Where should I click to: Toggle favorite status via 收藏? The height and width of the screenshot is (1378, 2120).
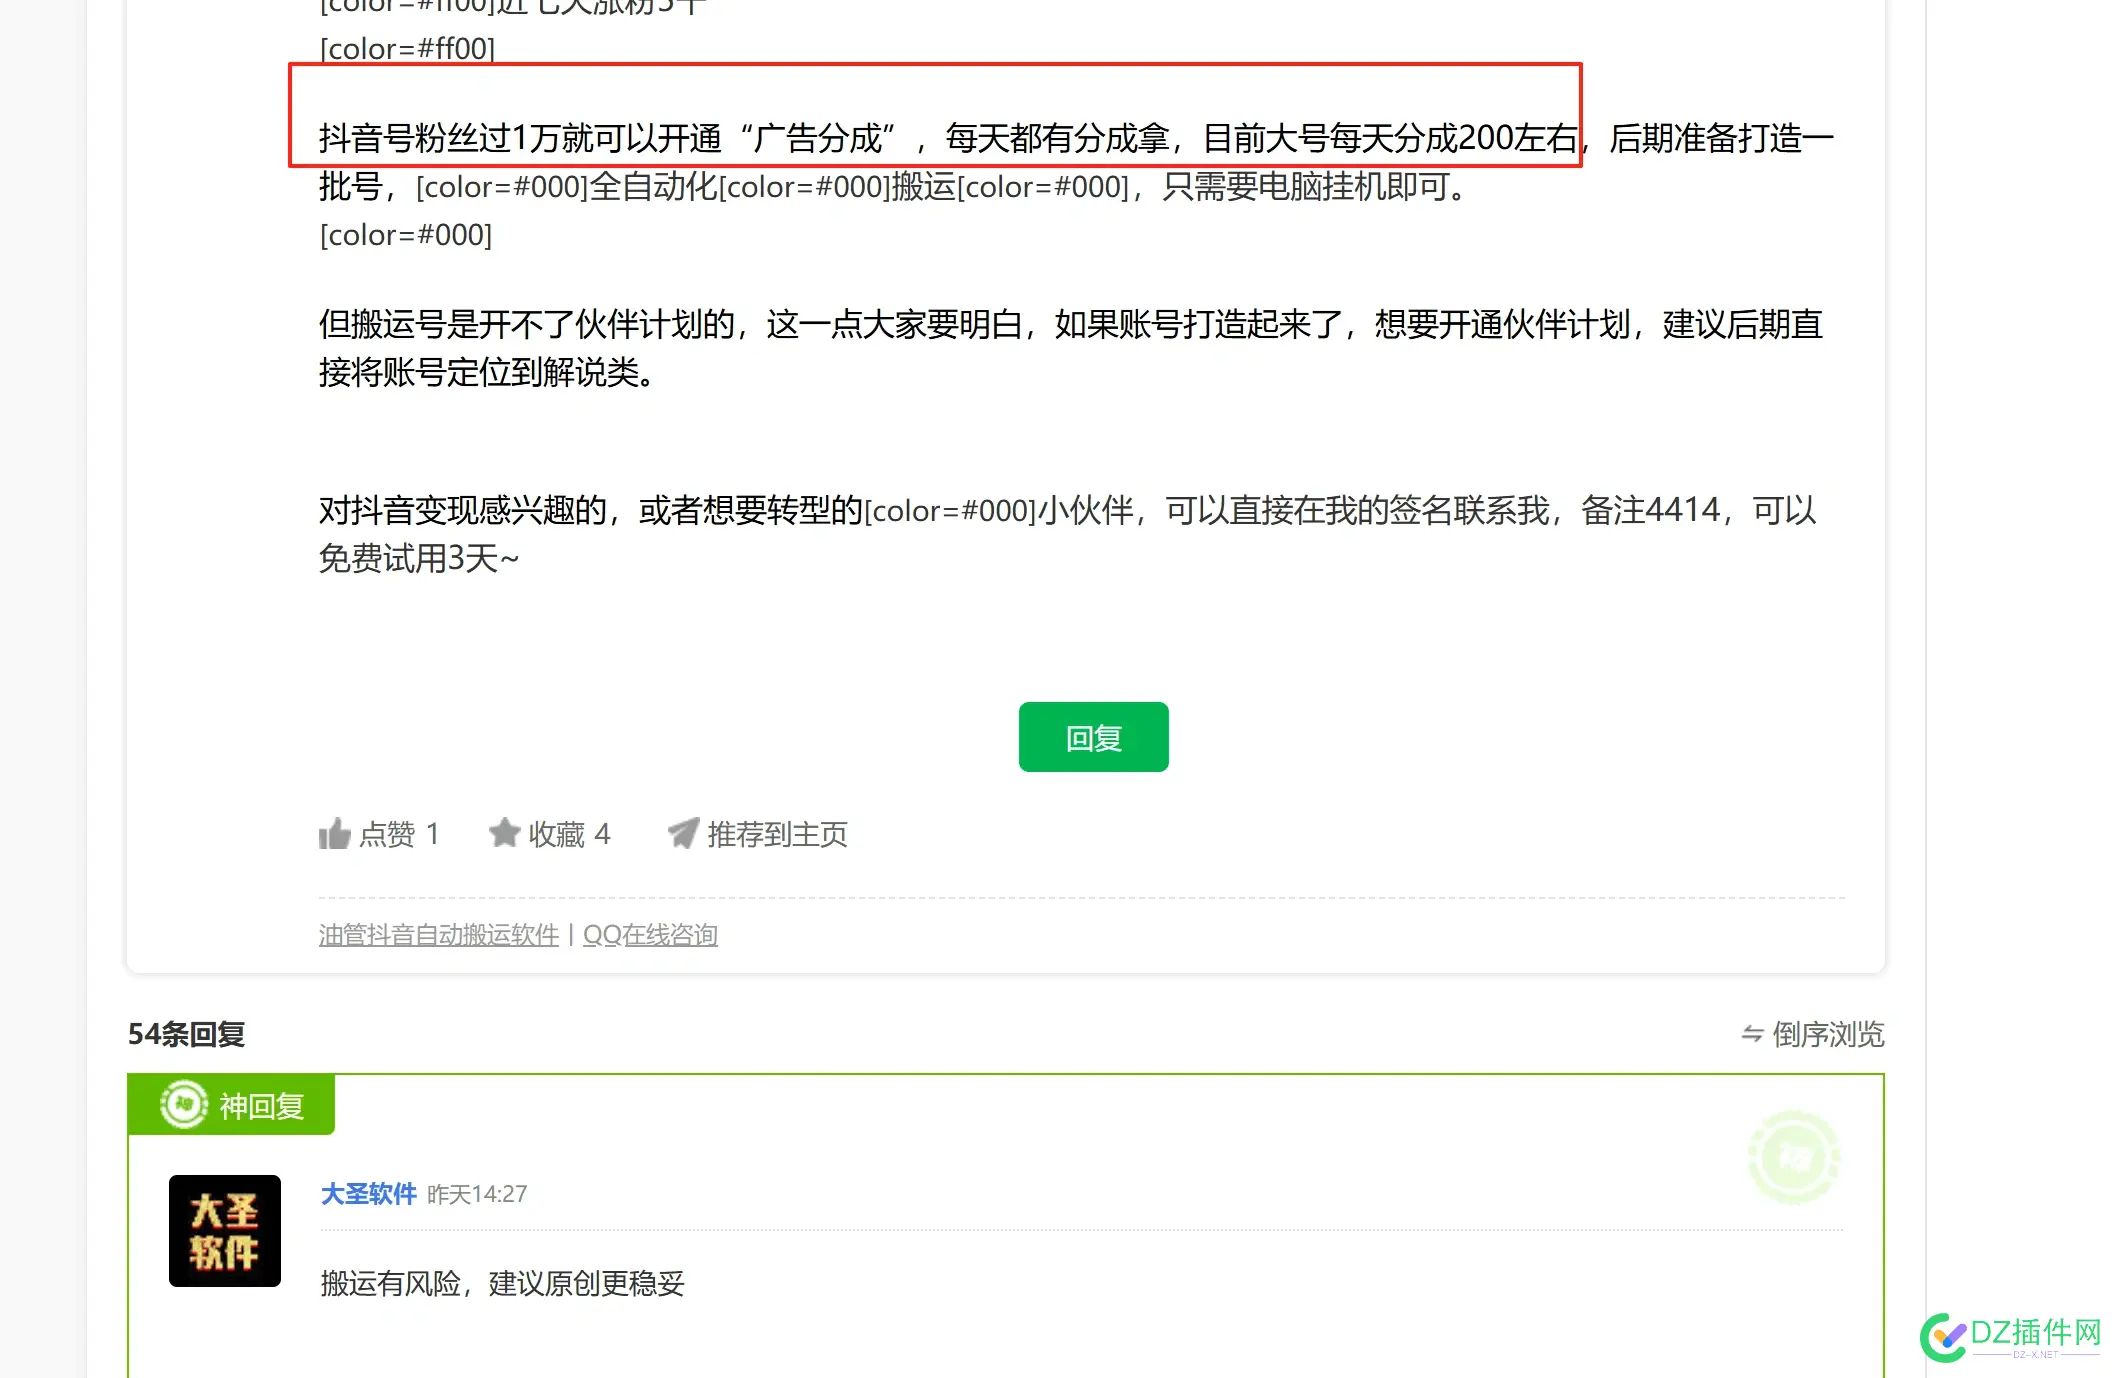pyautogui.click(x=556, y=833)
